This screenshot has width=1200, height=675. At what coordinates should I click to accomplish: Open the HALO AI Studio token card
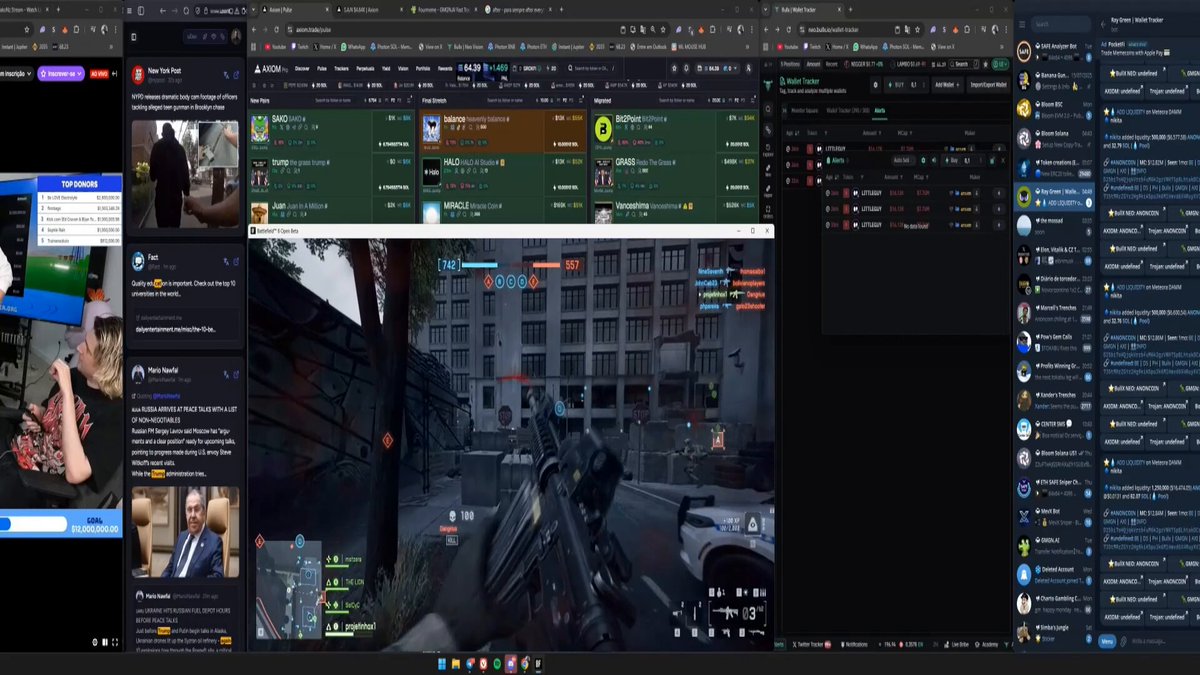coord(502,173)
